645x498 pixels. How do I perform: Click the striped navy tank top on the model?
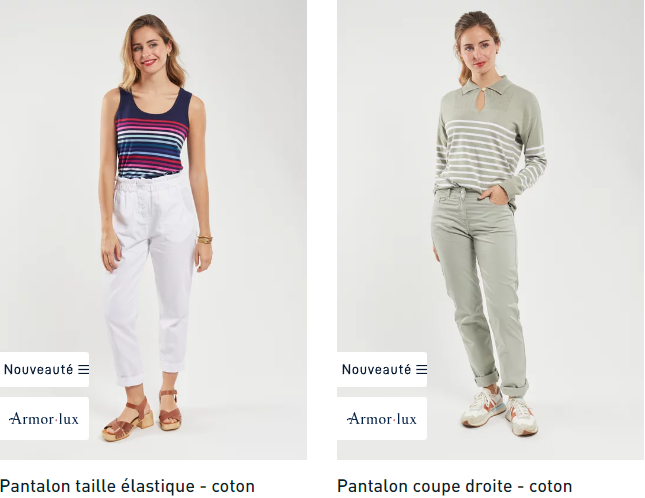tap(153, 134)
